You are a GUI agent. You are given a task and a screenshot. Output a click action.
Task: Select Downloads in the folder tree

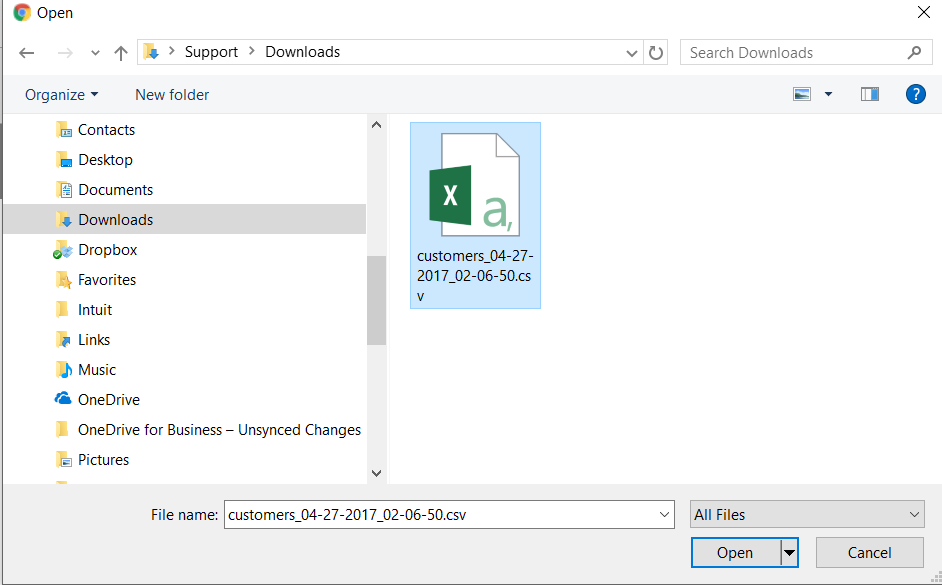click(x=115, y=220)
